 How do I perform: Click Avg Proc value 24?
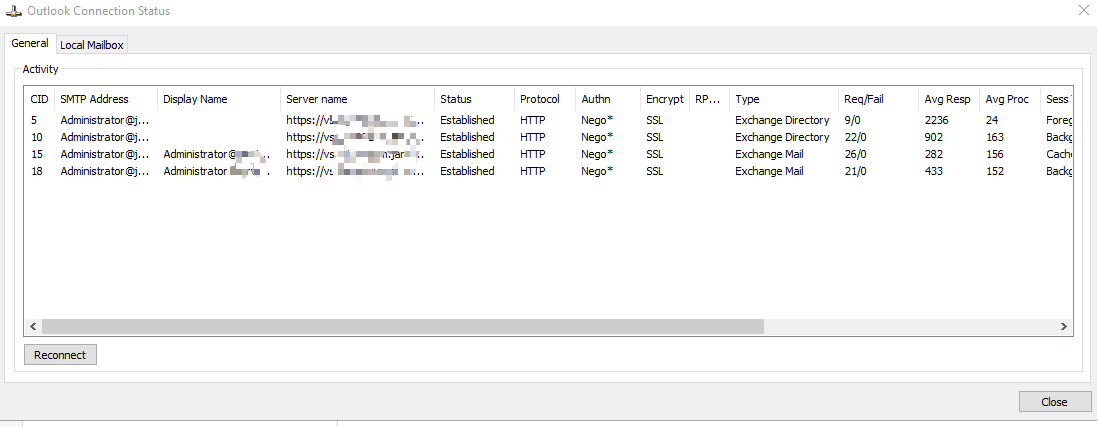(992, 120)
